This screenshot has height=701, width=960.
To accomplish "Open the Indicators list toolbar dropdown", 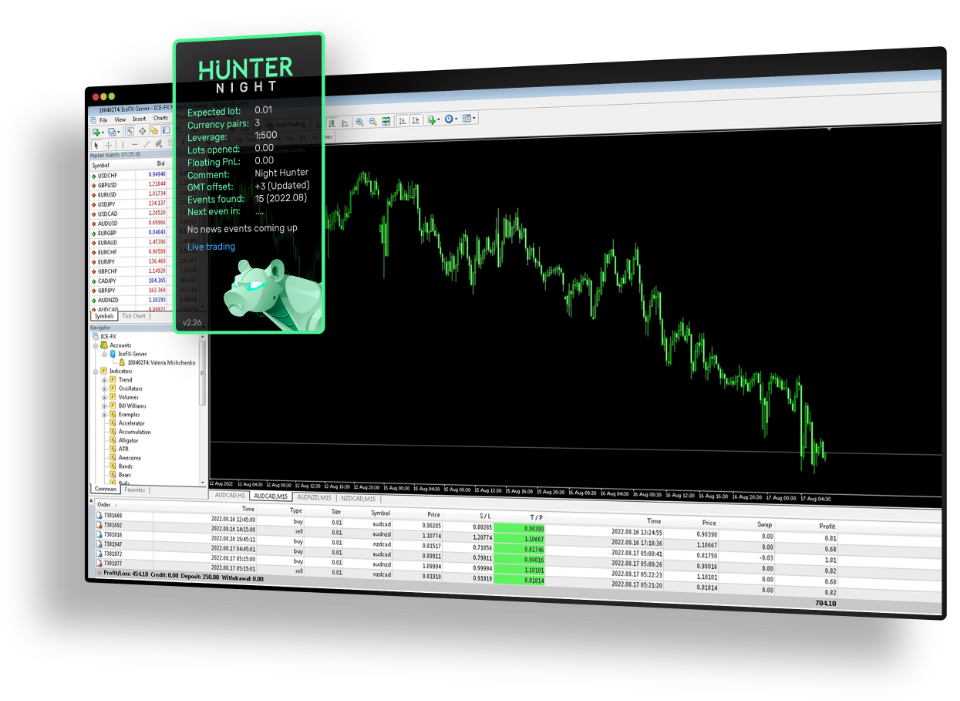I will click(433, 120).
